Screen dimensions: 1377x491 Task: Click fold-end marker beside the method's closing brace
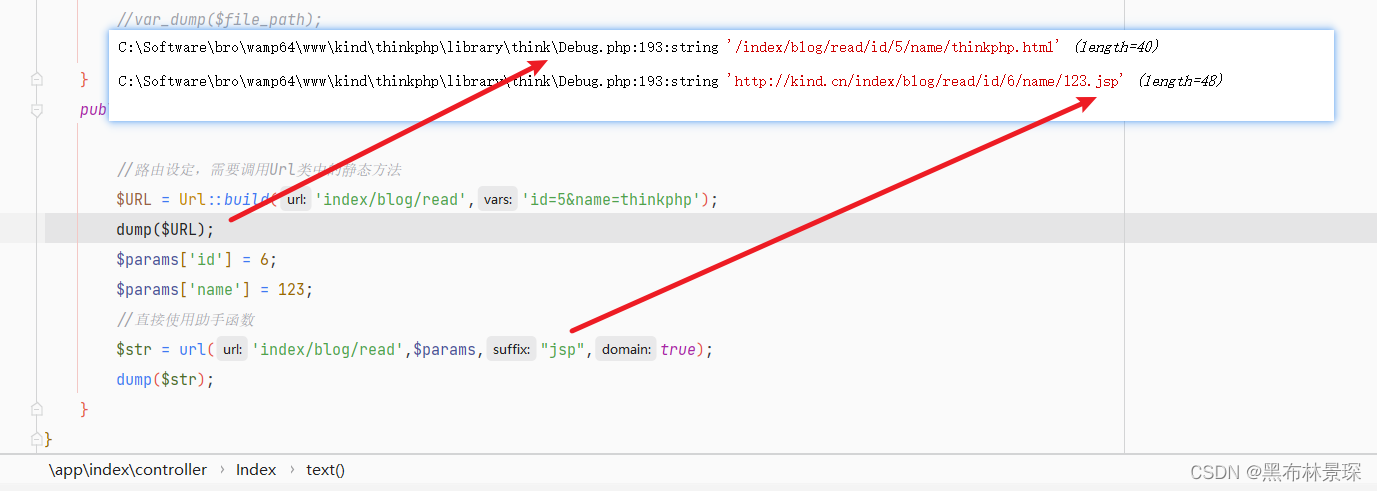(37, 409)
